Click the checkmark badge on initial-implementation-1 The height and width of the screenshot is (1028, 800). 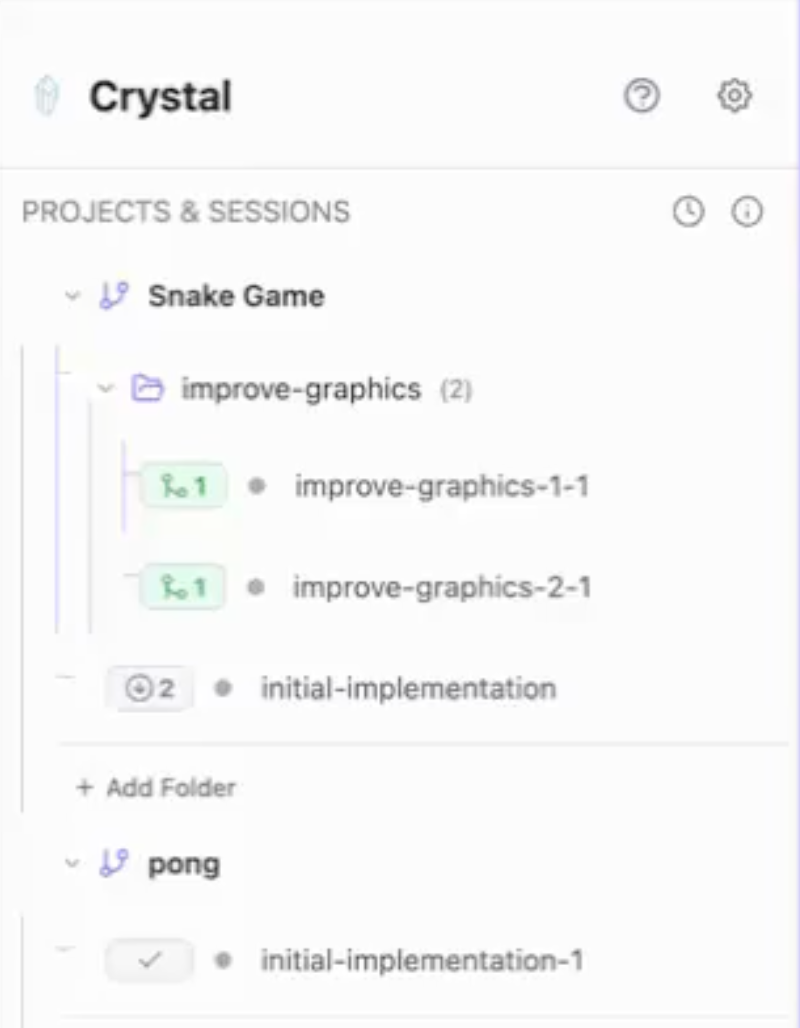point(150,961)
